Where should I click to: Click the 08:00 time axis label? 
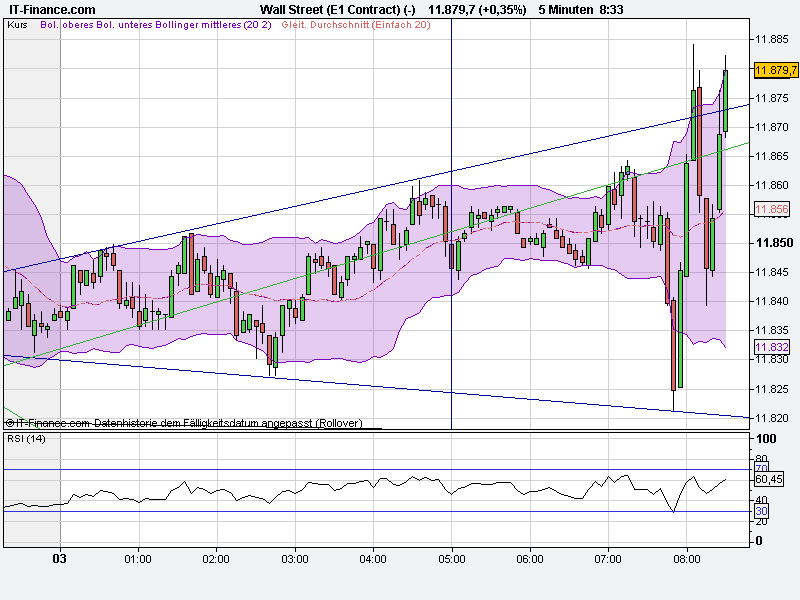(687, 559)
